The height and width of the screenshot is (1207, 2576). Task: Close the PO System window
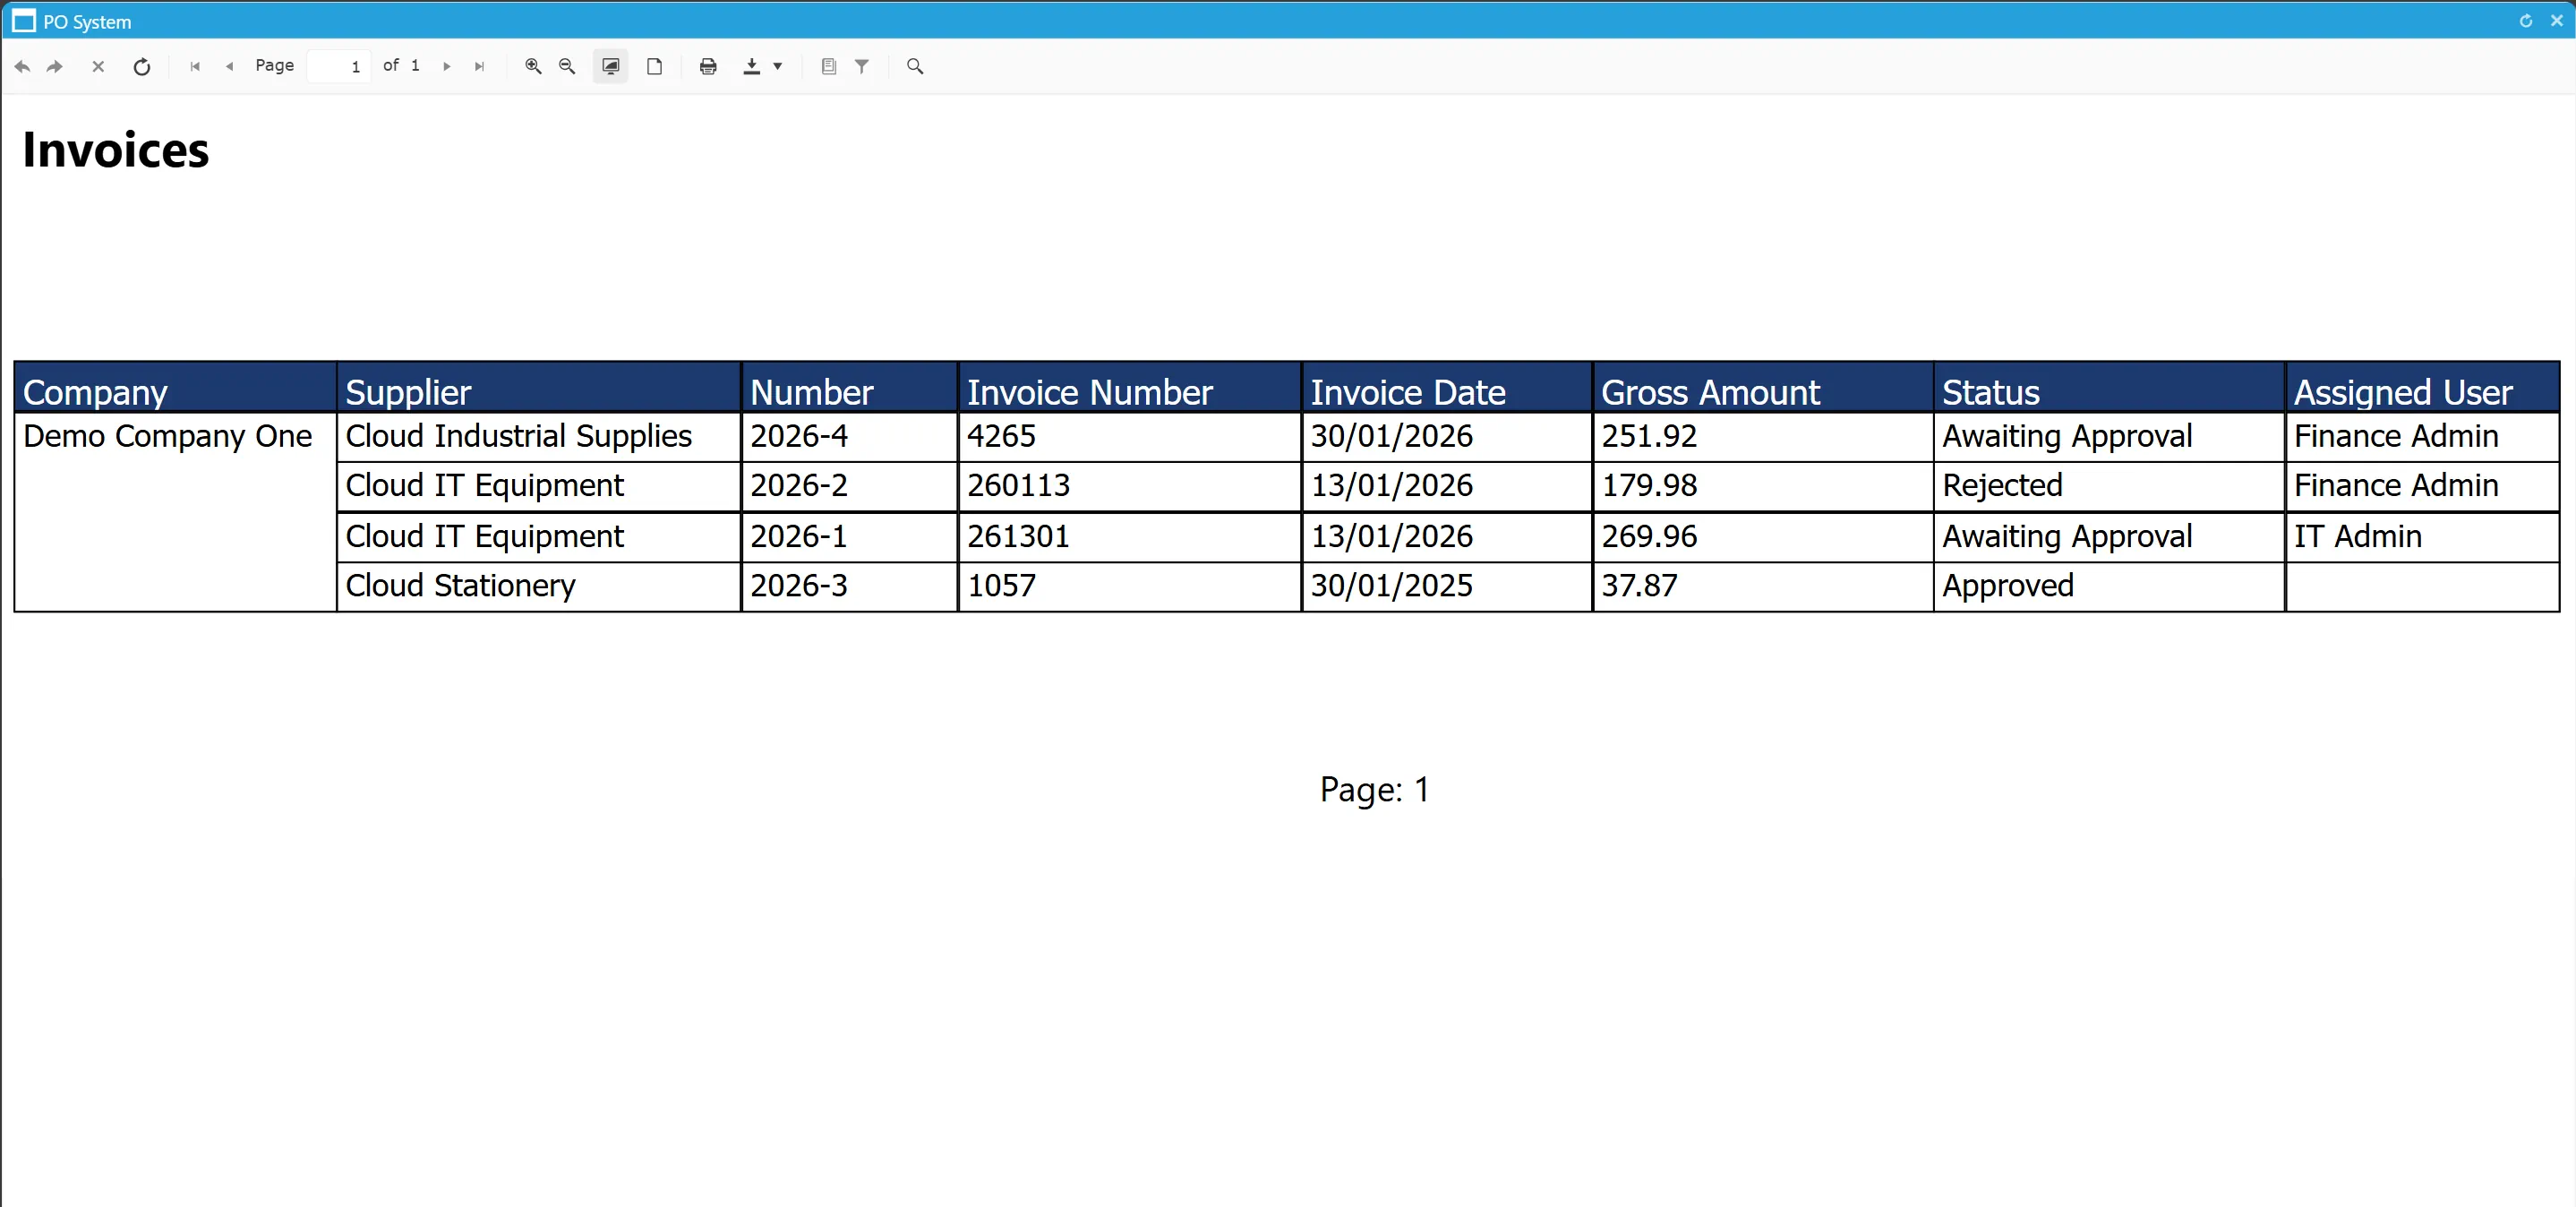click(x=2557, y=21)
